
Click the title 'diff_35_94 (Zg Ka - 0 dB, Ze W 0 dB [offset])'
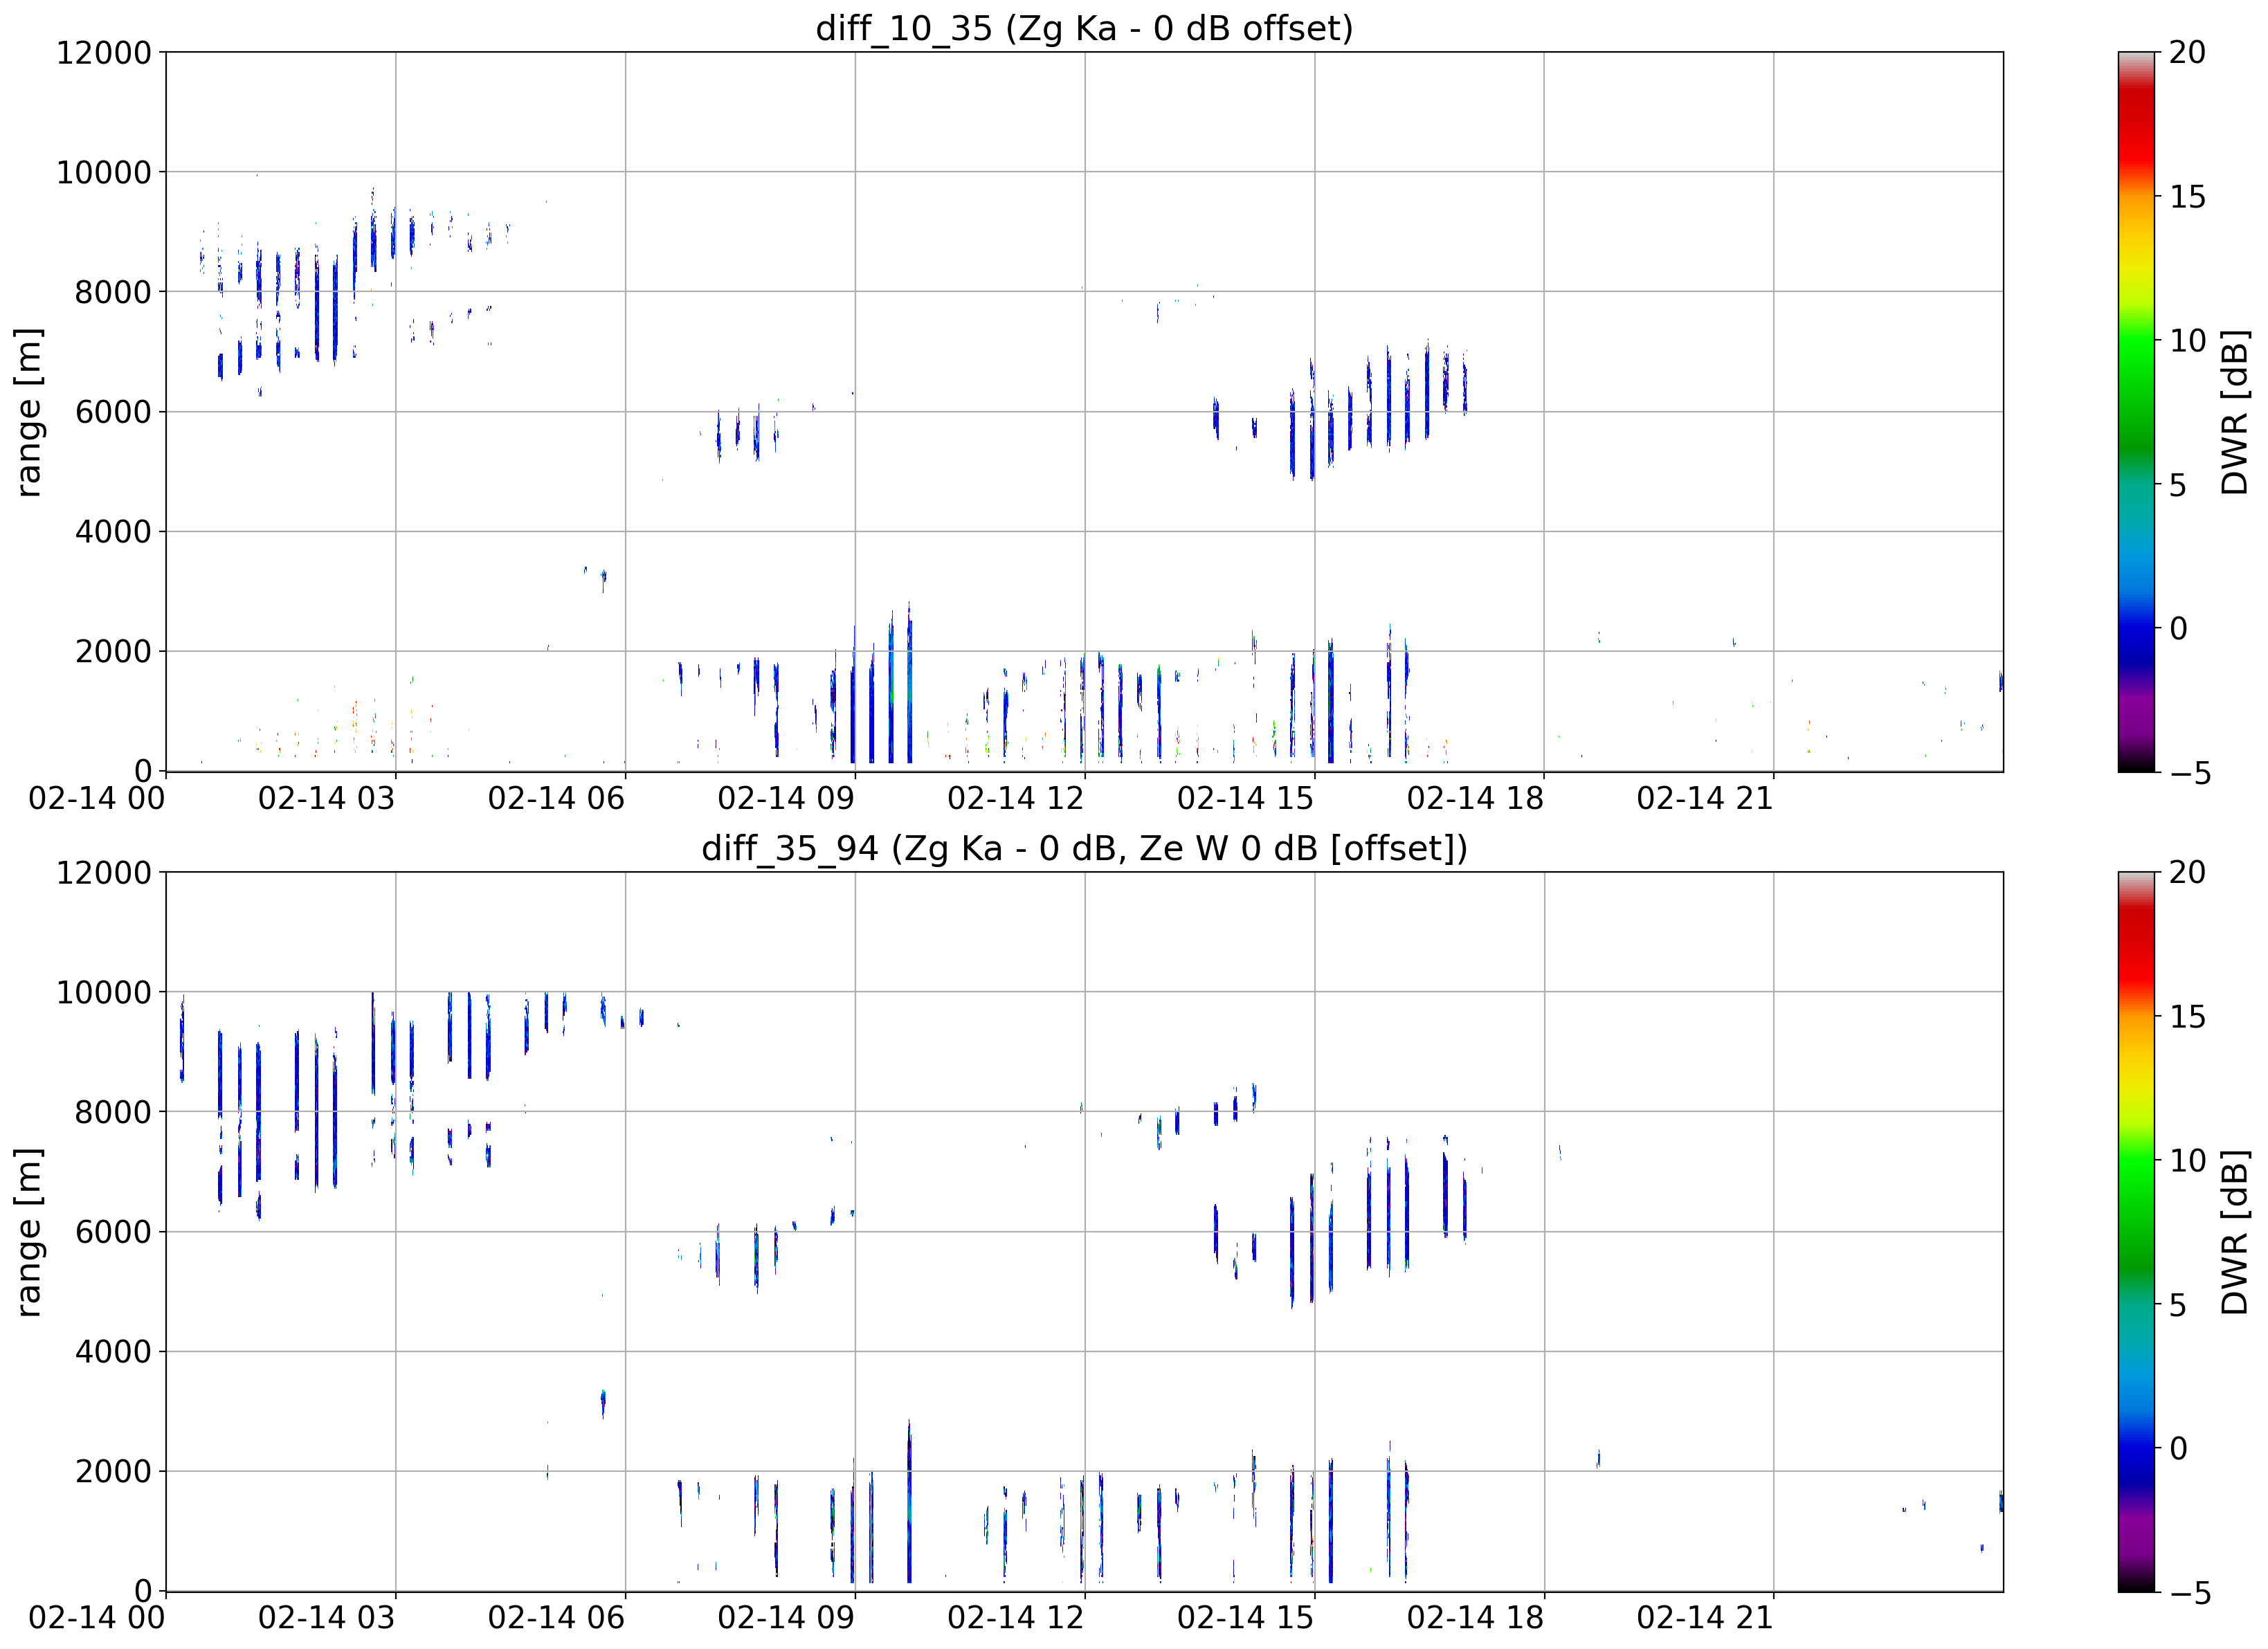click(x=1084, y=848)
